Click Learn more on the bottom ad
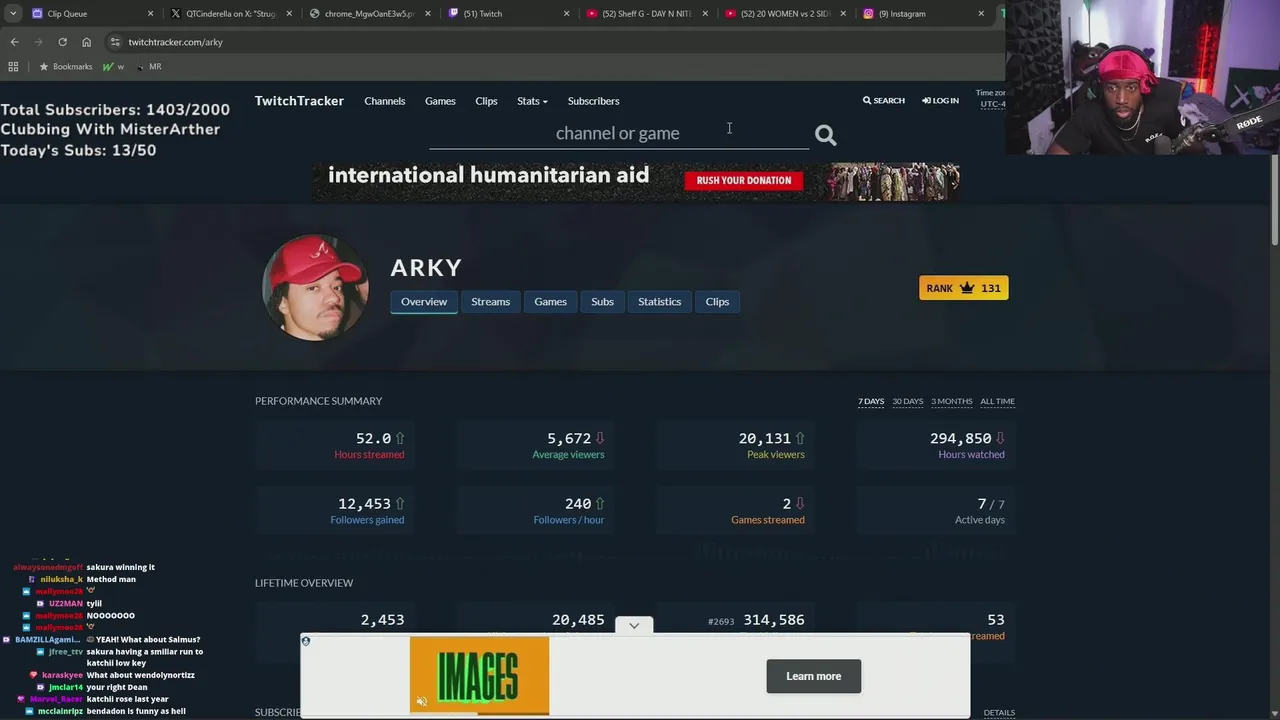1280x720 pixels. (x=813, y=676)
